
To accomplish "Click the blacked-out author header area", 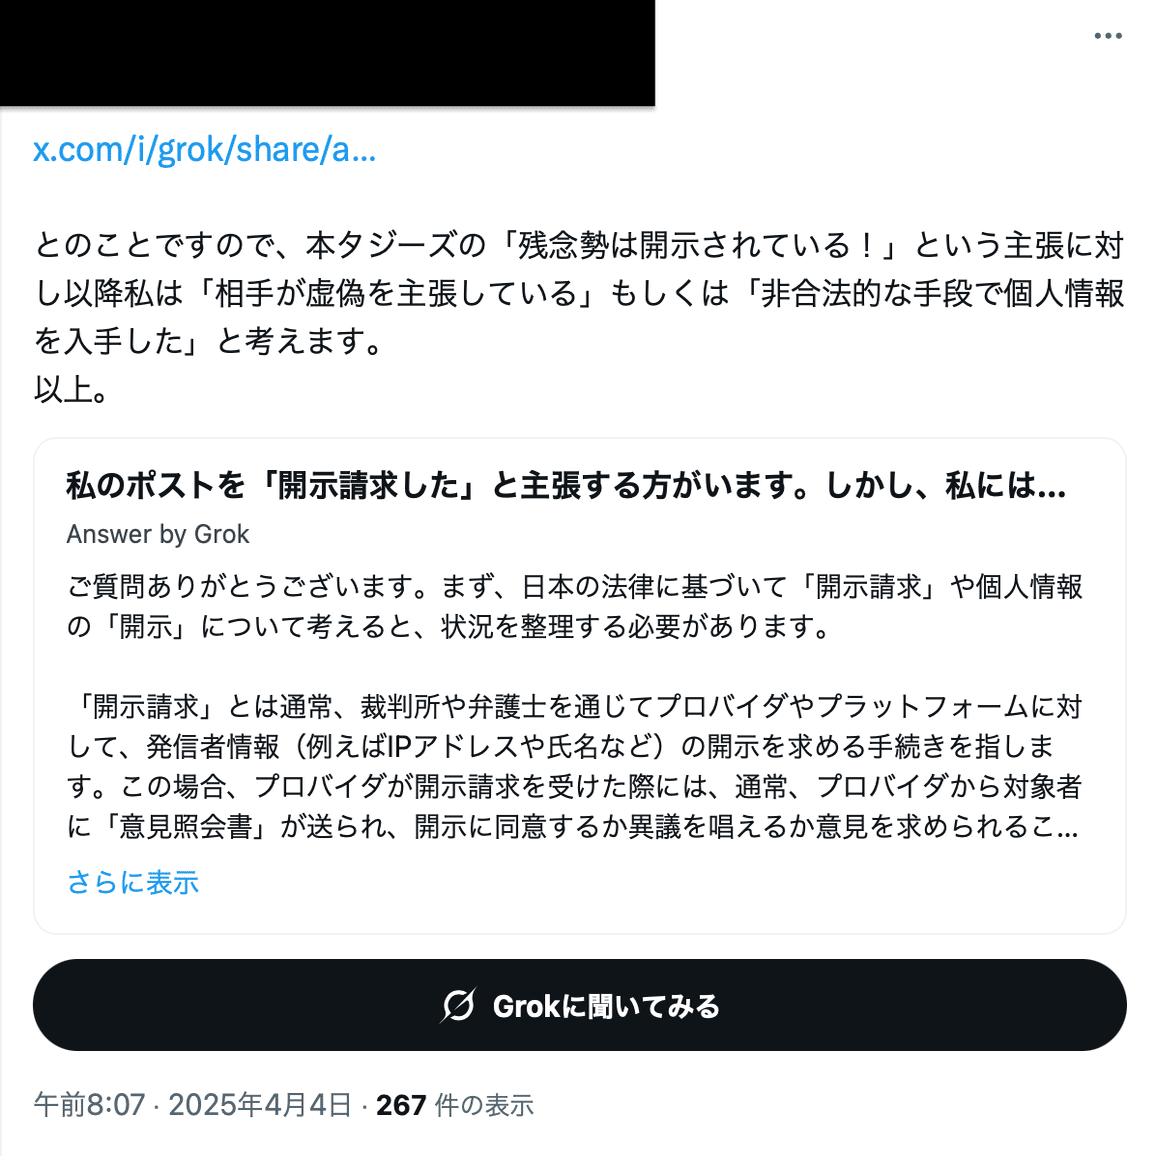I will [x=327, y=53].
